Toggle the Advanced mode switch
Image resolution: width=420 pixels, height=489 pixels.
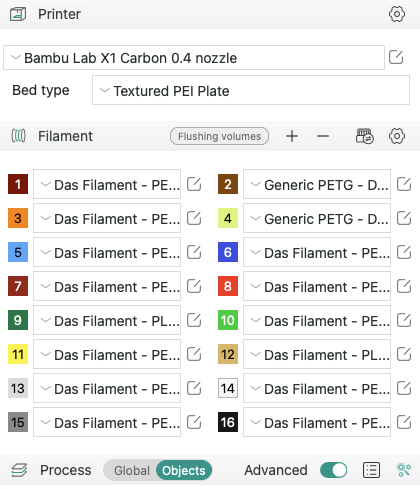point(333,470)
